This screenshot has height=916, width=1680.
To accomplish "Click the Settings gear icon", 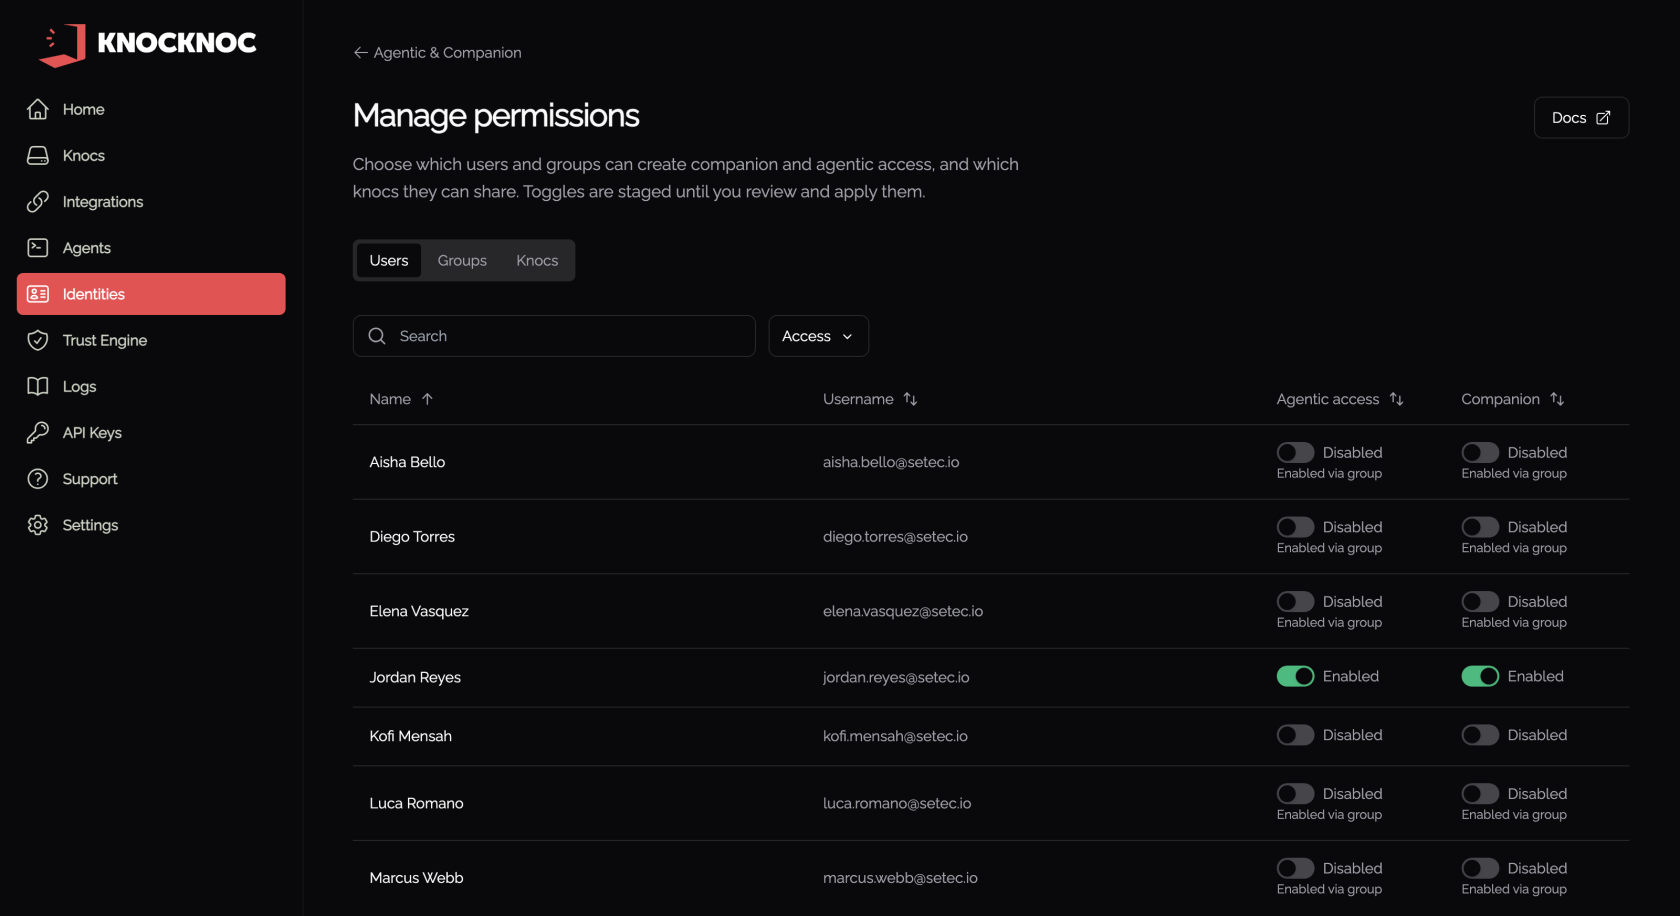I will pyautogui.click(x=38, y=525).
